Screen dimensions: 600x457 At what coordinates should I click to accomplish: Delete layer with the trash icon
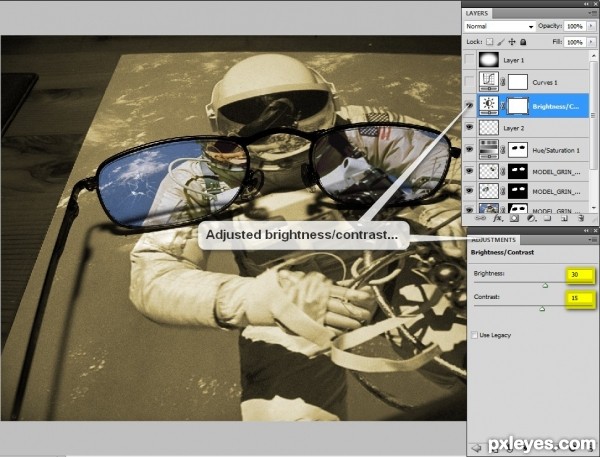581,218
